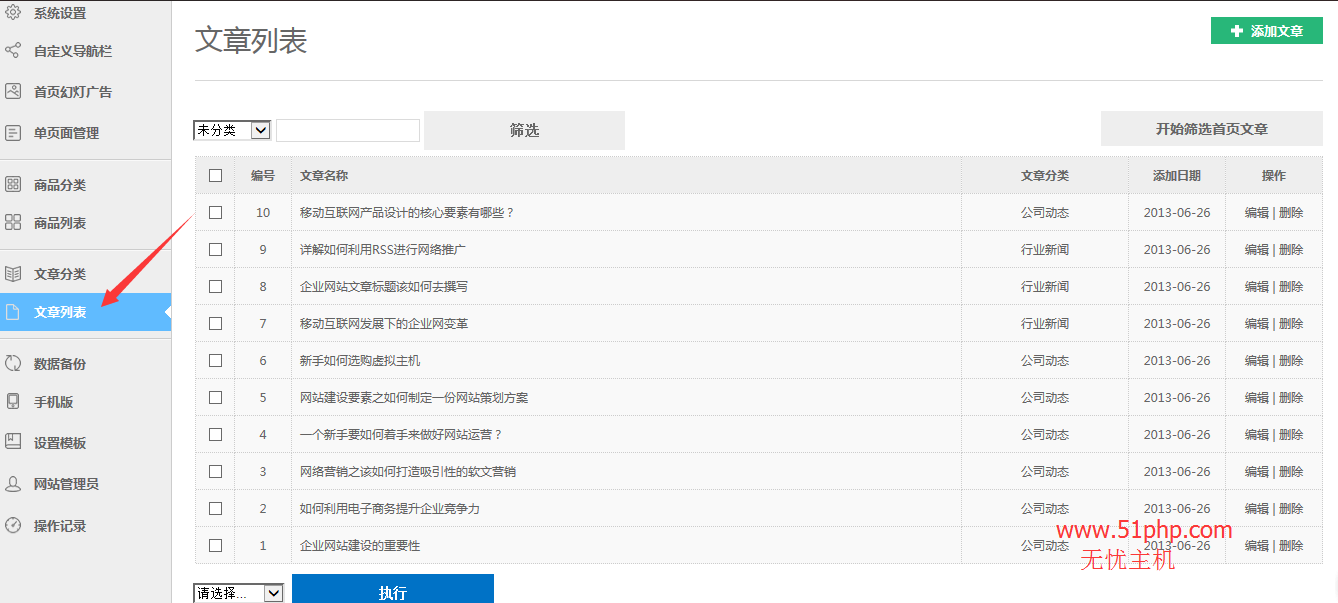Click the 商品列表 squares icon
The height and width of the screenshot is (603, 1338).
click(13, 222)
